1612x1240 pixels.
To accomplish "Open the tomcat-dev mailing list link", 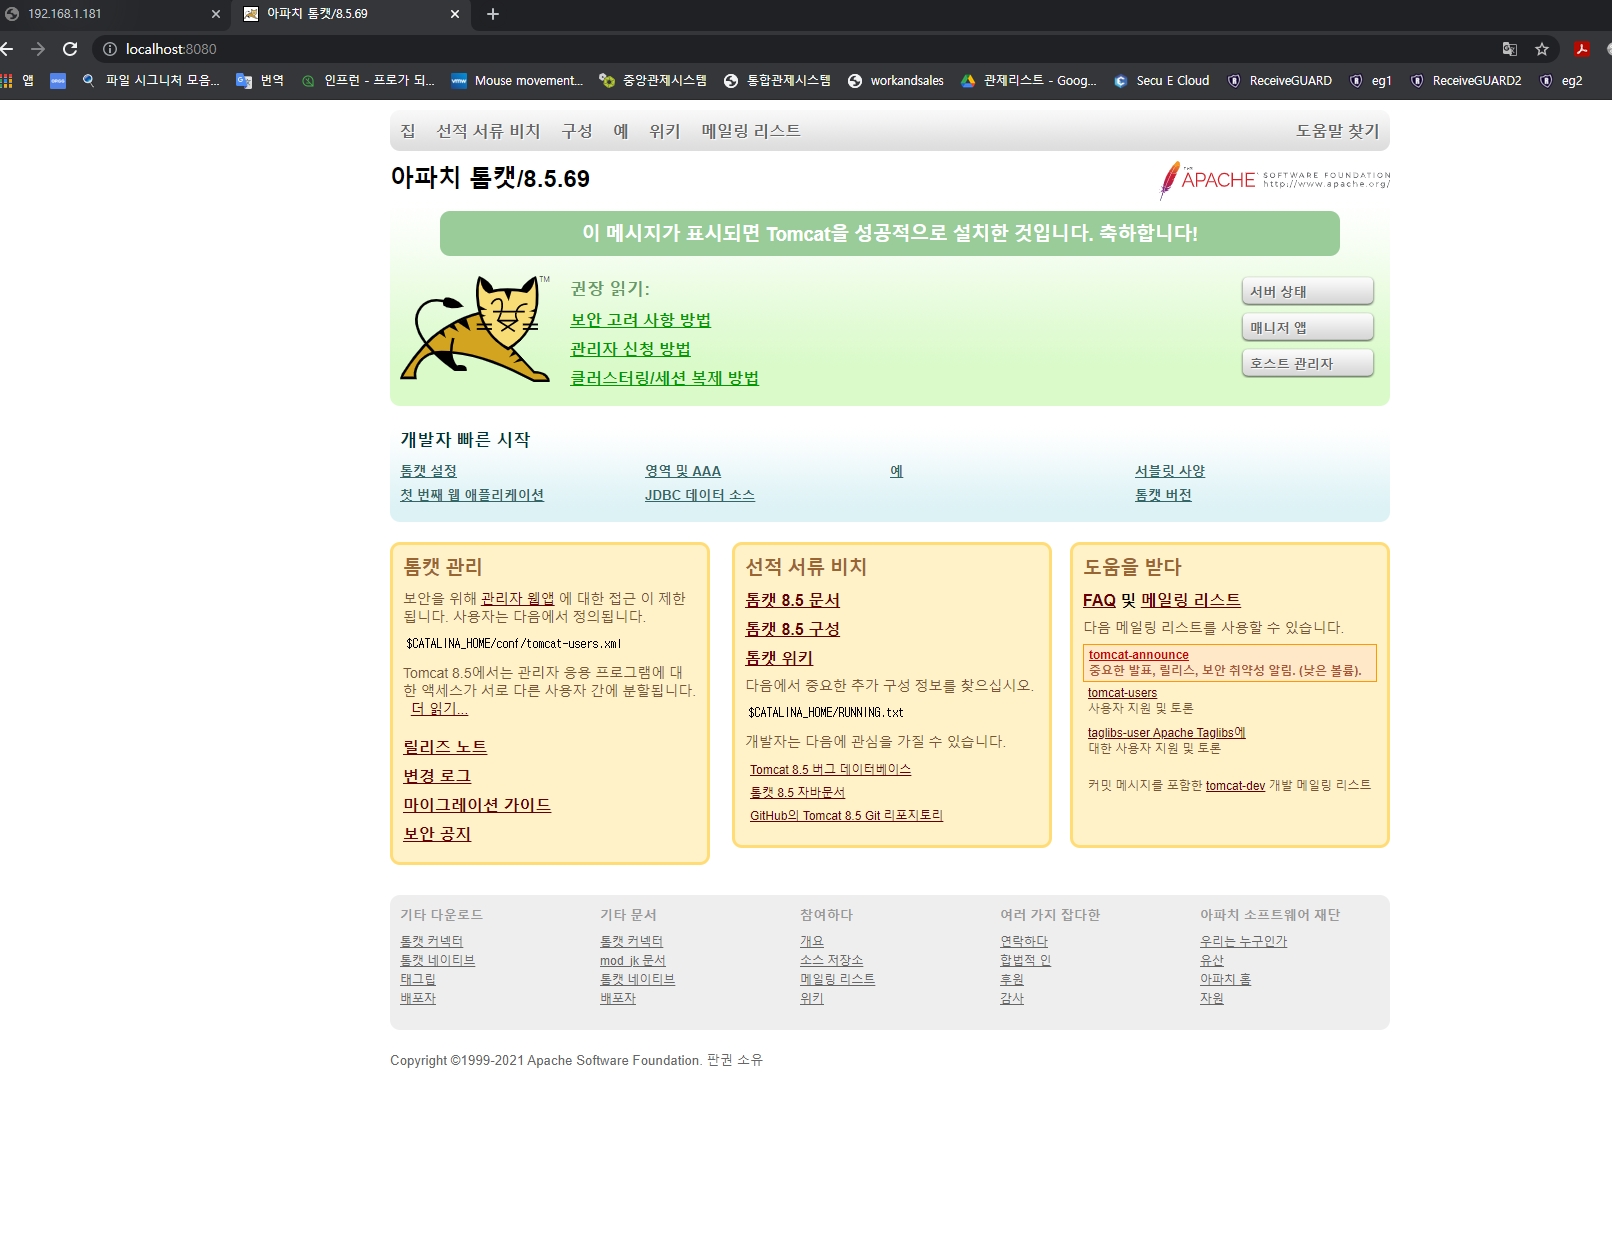I will (x=1235, y=786).
